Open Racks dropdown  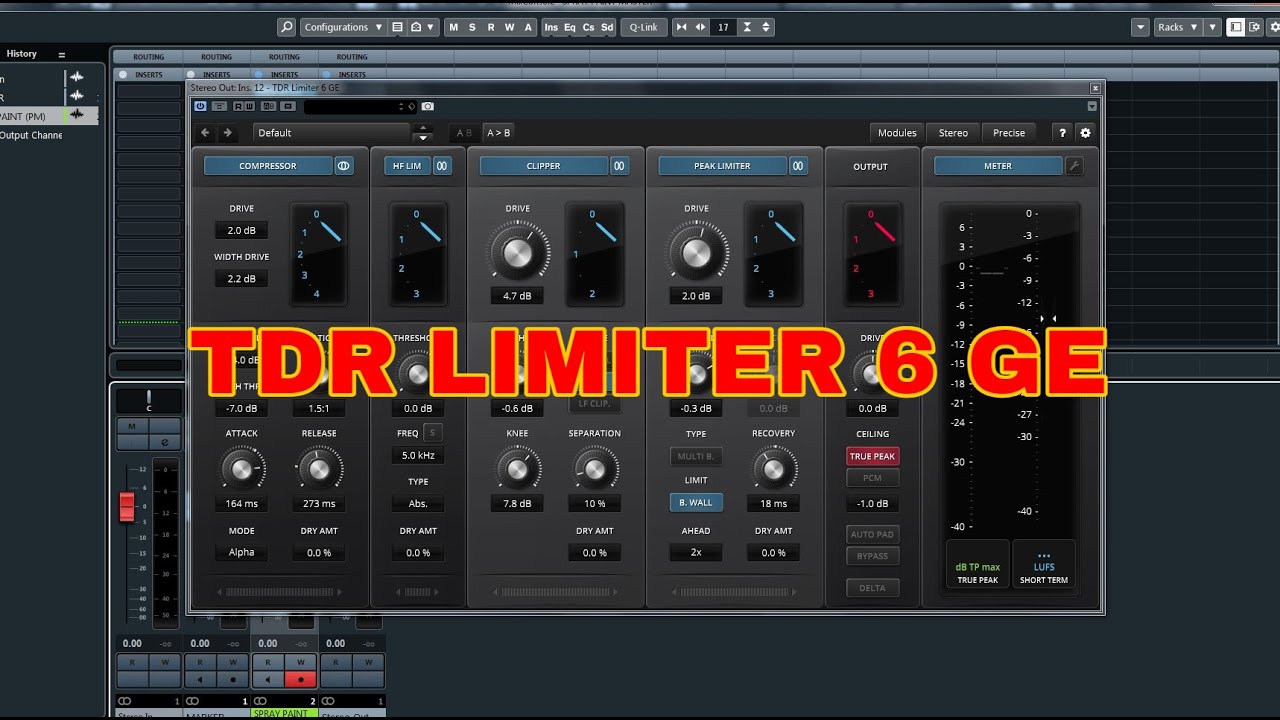[1177, 27]
